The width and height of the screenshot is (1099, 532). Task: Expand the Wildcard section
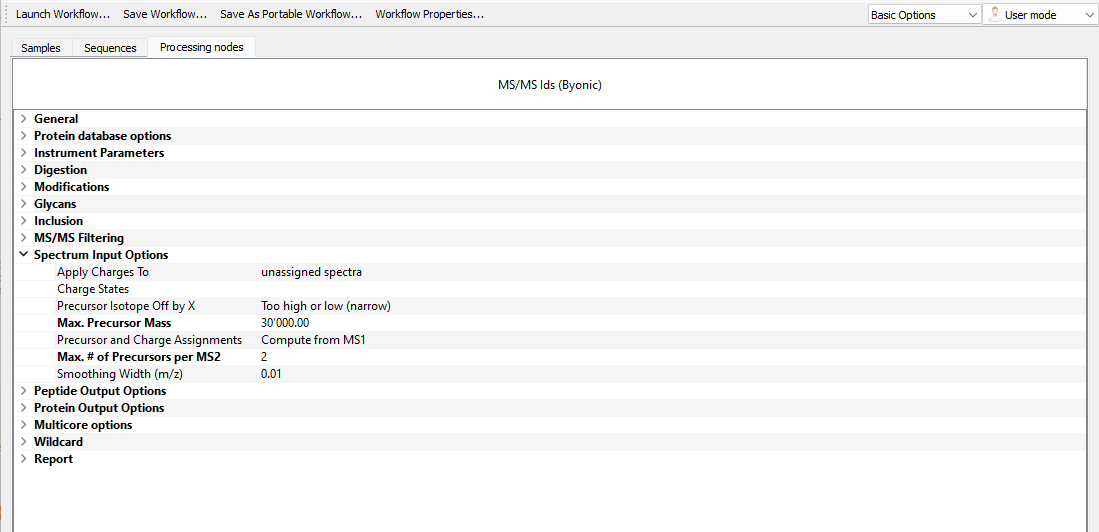tap(24, 442)
